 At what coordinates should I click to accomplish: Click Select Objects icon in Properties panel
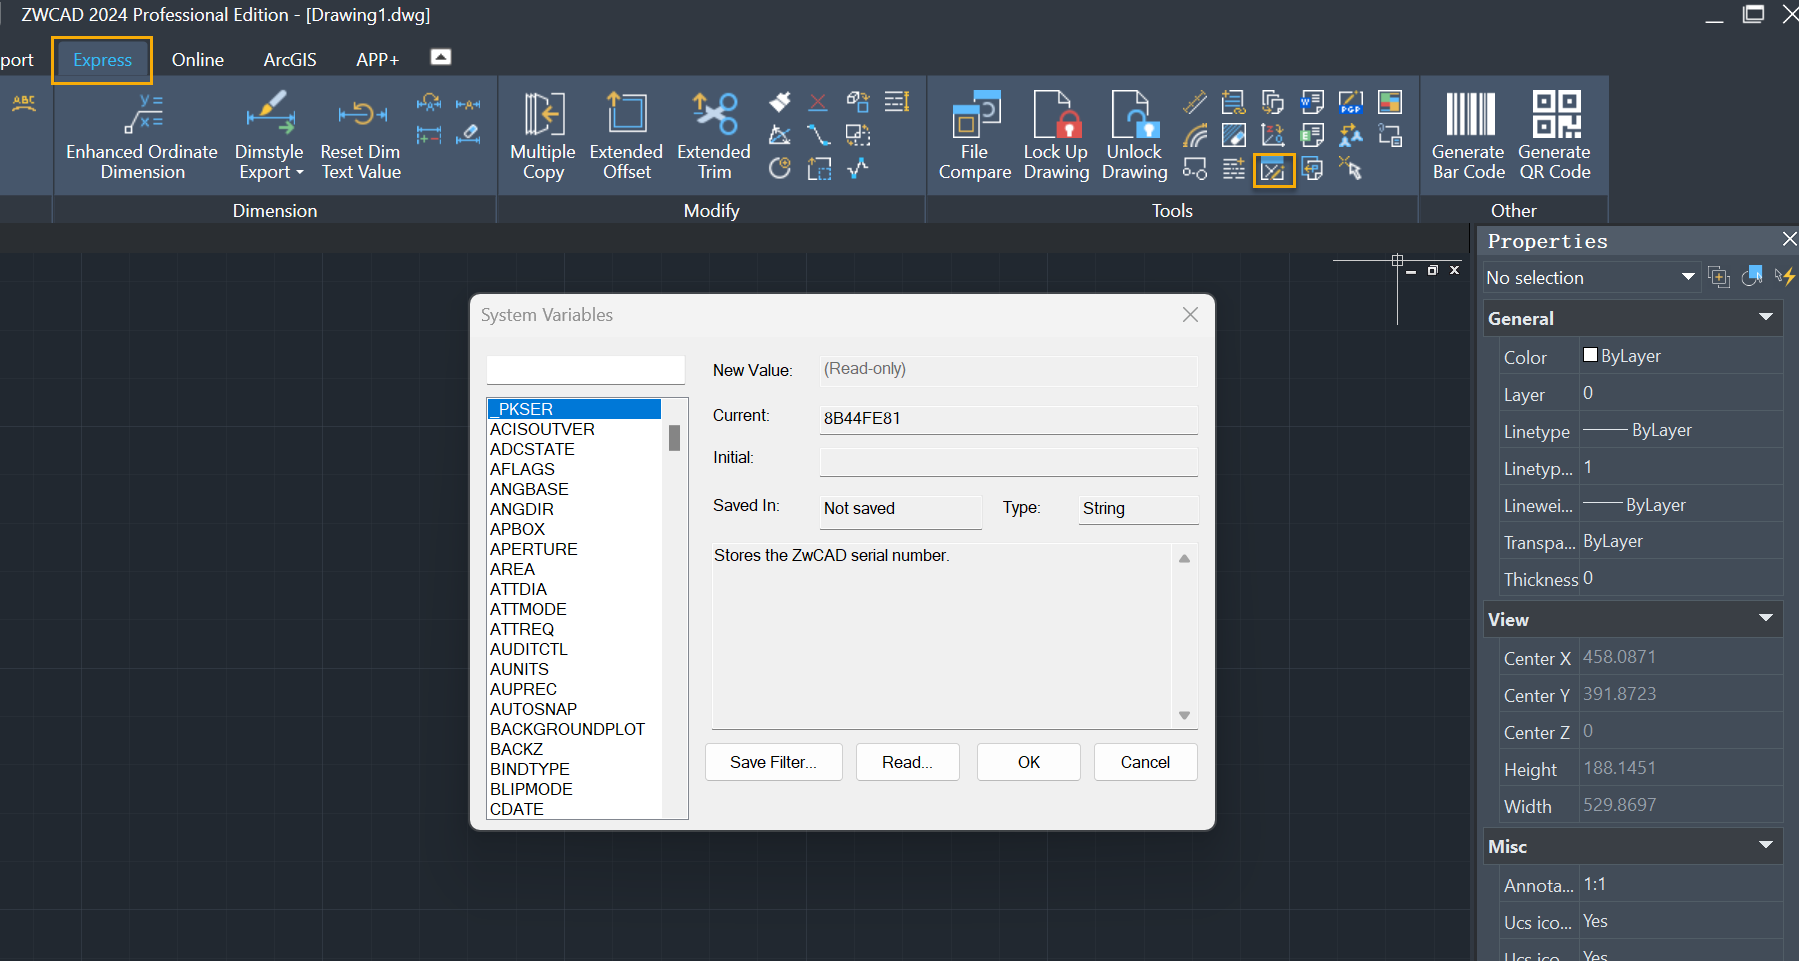coord(1752,277)
